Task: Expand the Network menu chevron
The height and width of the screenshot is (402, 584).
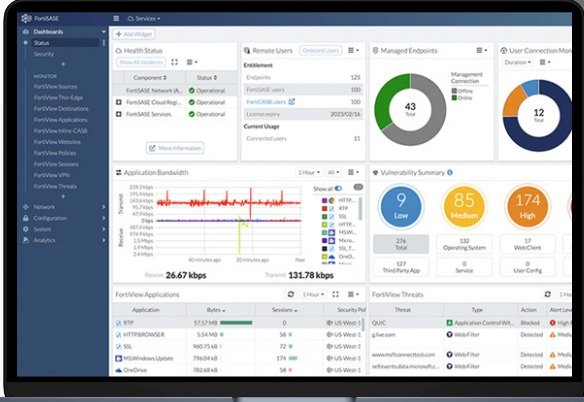Action: pos(104,207)
